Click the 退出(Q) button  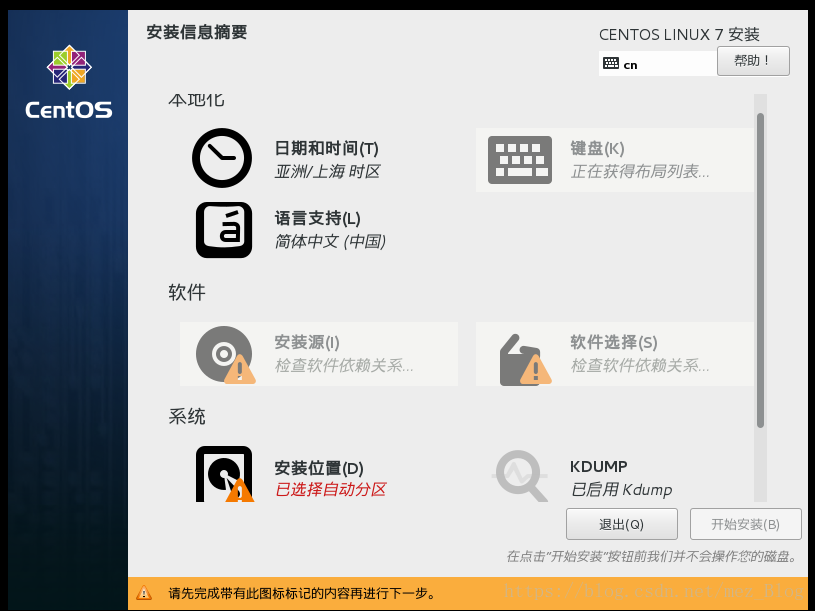click(621, 523)
